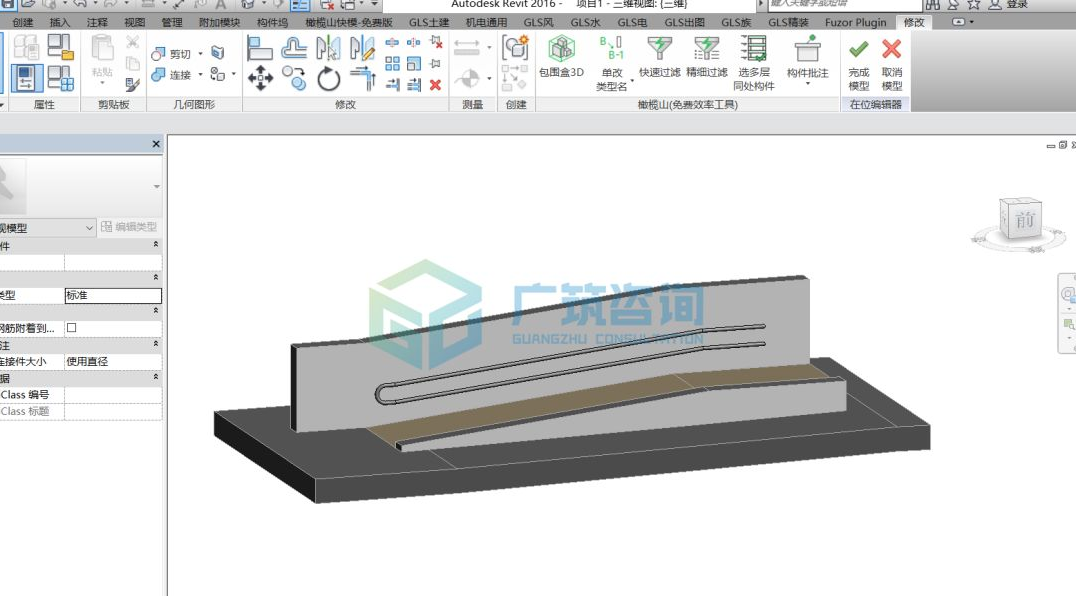This screenshot has width=1076, height=596.
Task: Click the 单改类型名 tool
Action: 611,64
